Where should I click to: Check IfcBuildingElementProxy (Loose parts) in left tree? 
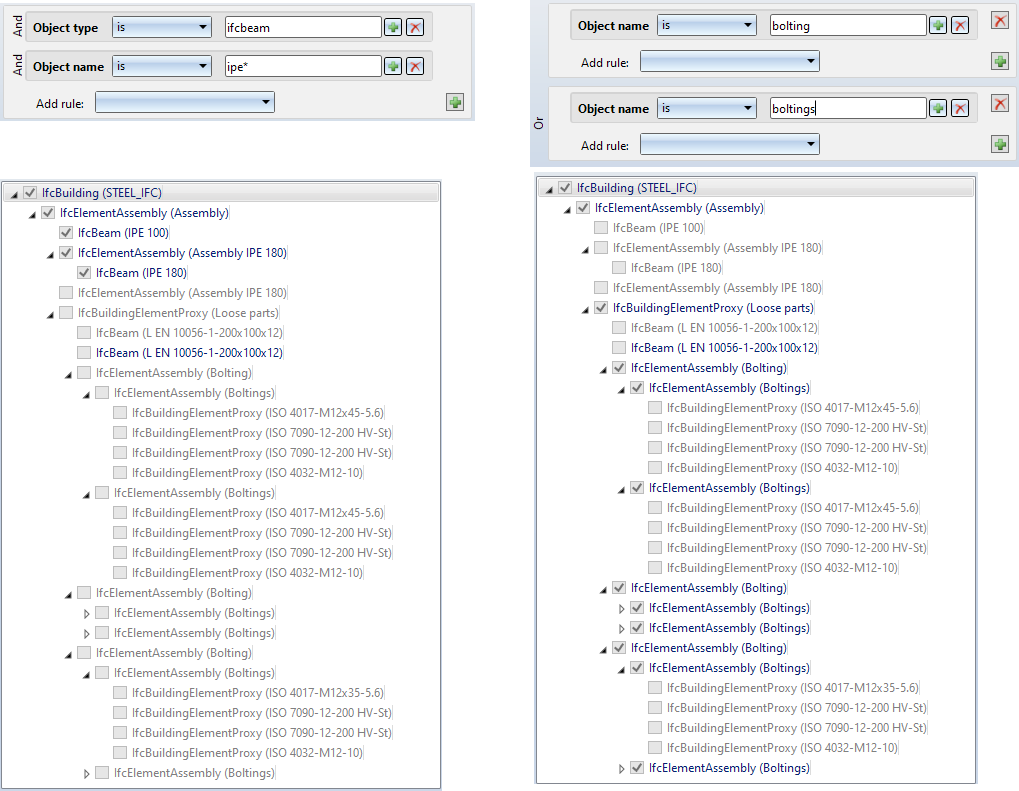click(66, 313)
